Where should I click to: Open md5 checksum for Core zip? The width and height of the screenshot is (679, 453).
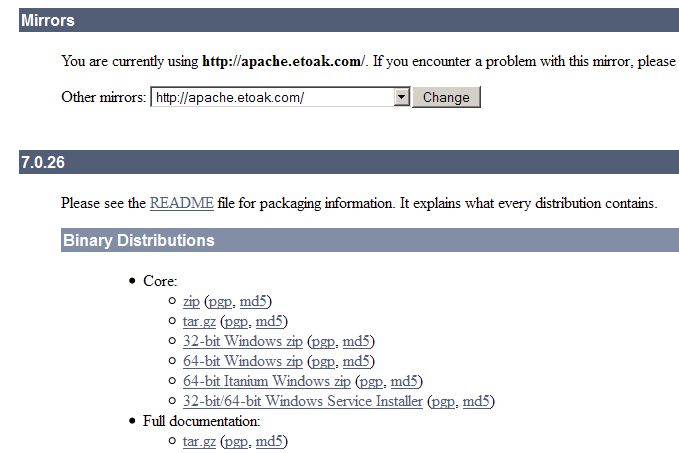[254, 301]
